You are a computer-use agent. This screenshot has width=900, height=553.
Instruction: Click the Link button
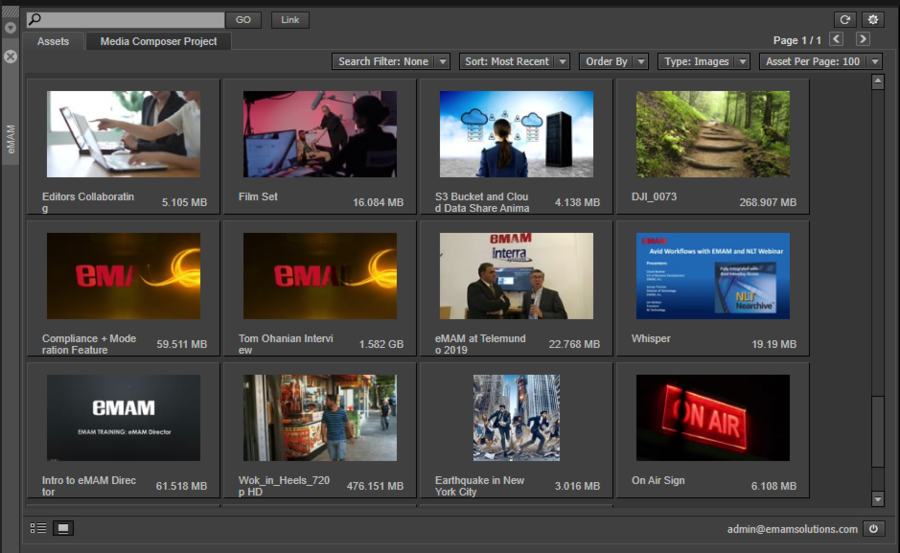tap(290, 20)
